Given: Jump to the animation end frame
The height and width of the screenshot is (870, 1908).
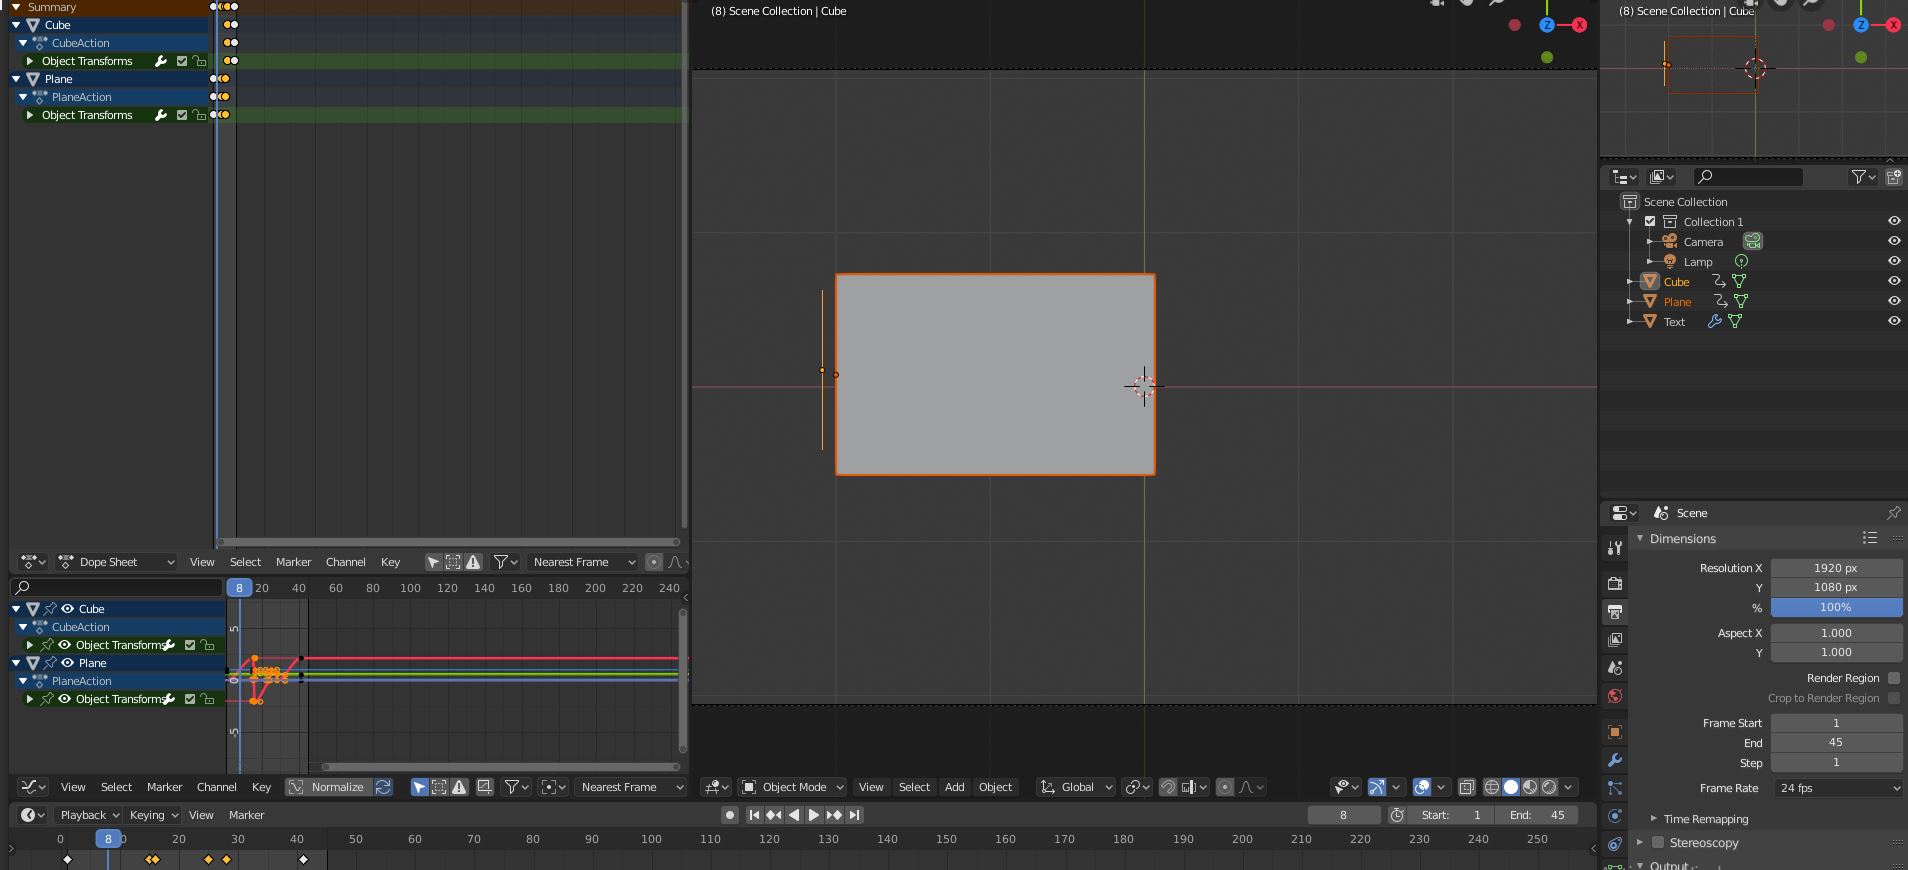Looking at the screenshot, I should pos(855,815).
